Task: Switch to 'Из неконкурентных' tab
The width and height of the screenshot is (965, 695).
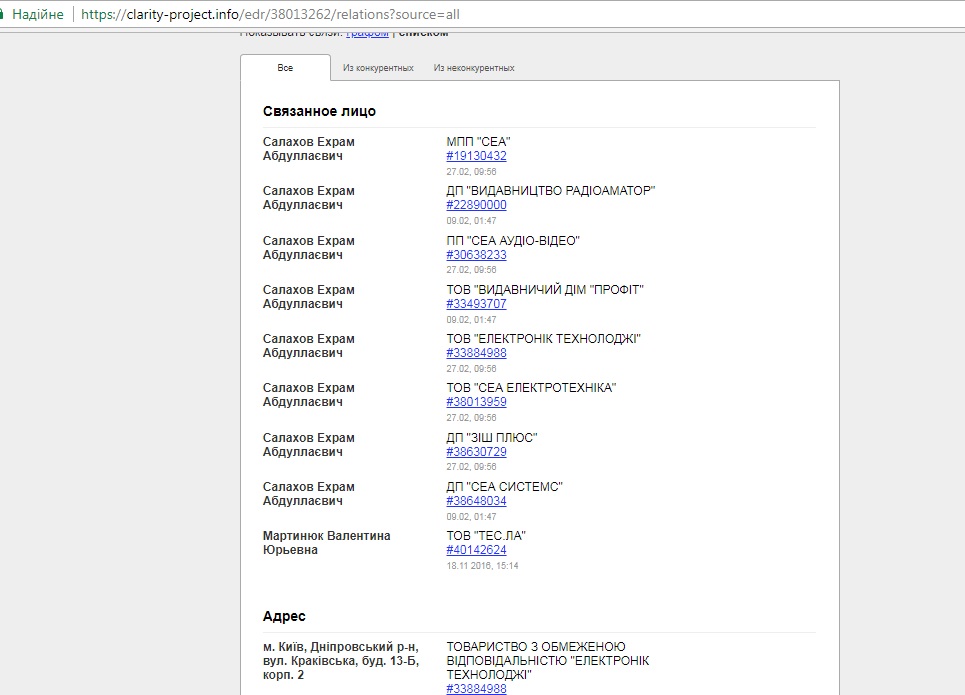Action: click(474, 68)
